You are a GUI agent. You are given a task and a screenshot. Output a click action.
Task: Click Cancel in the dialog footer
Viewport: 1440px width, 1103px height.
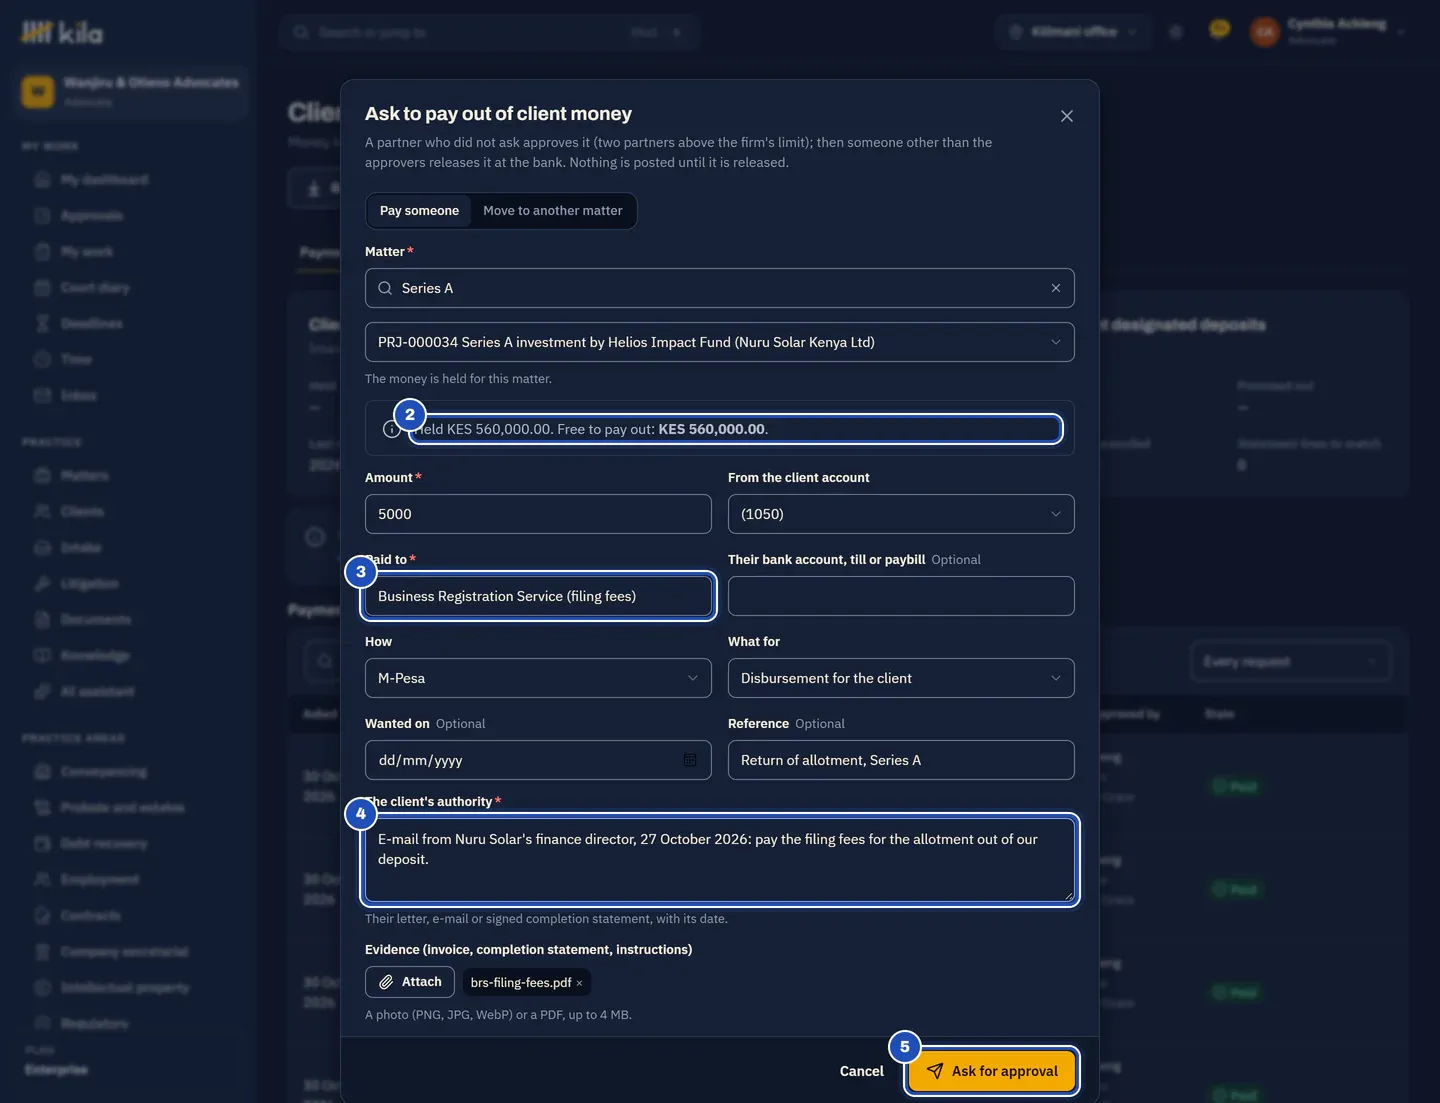click(x=861, y=1071)
